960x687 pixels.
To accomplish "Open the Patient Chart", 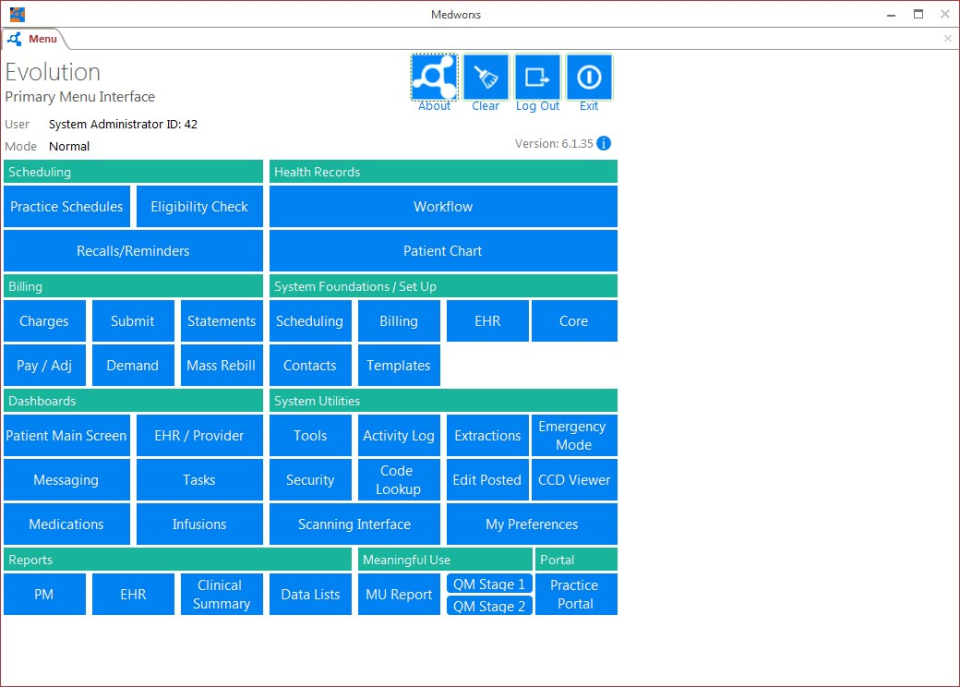I will pyautogui.click(x=443, y=250).
